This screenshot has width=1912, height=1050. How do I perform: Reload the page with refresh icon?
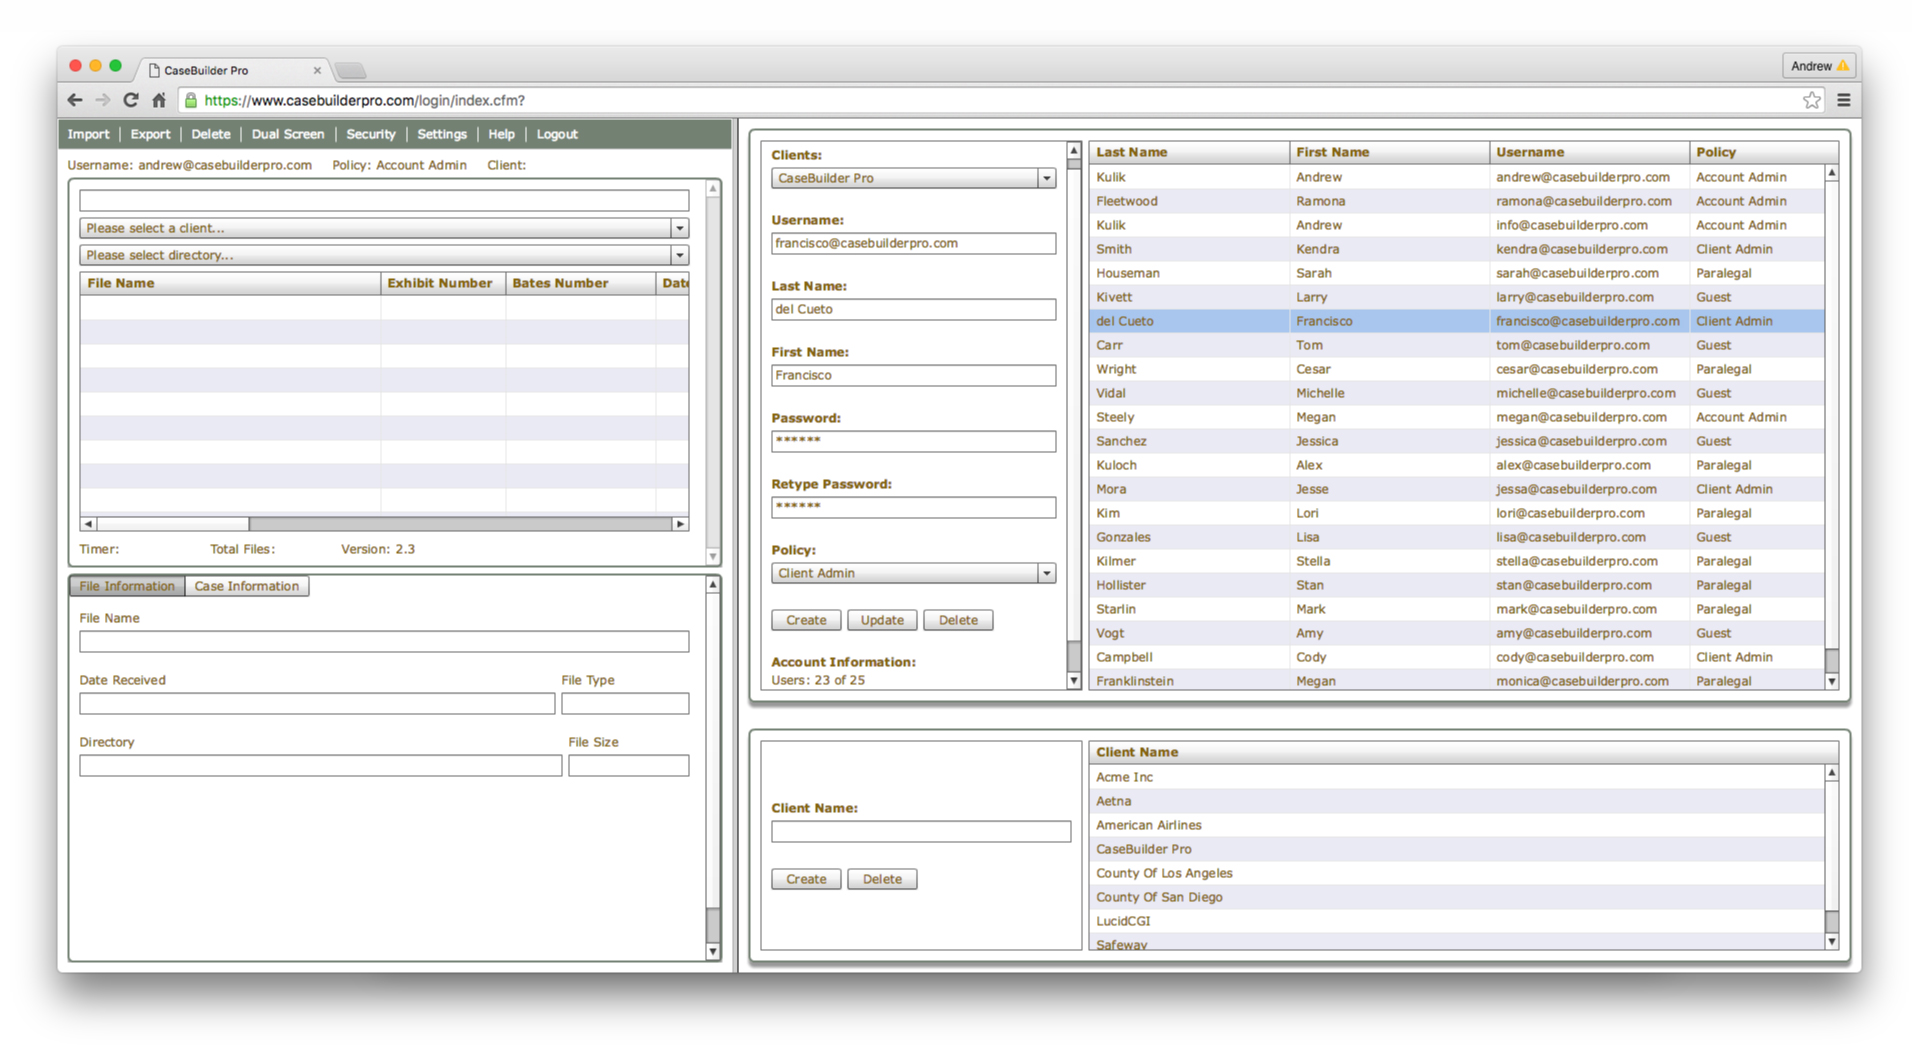[x=130, y=100]
